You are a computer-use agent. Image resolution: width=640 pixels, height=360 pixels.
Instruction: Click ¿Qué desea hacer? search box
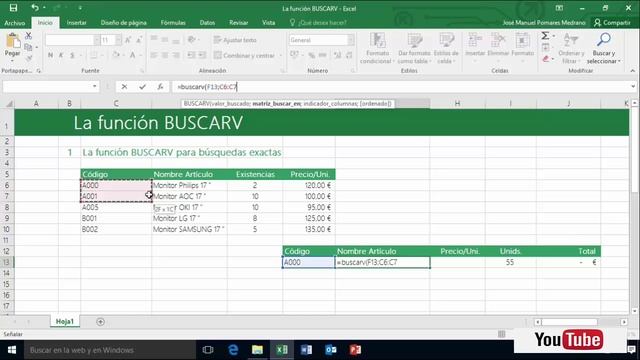[318, 23]
